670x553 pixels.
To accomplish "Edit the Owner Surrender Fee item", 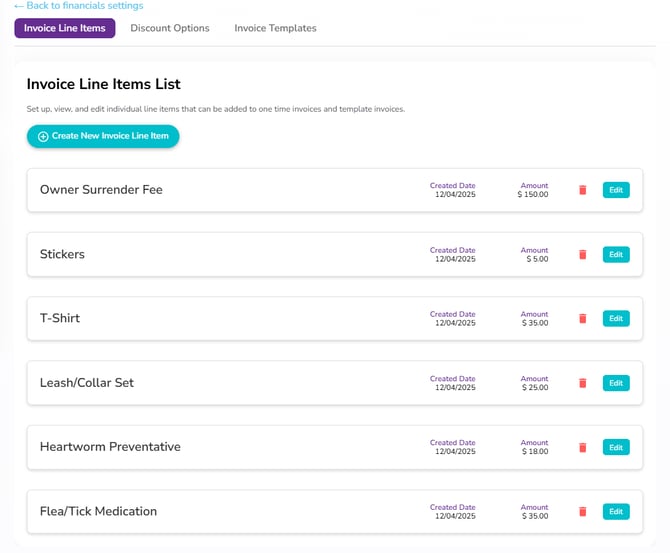I will coord(616,190).
